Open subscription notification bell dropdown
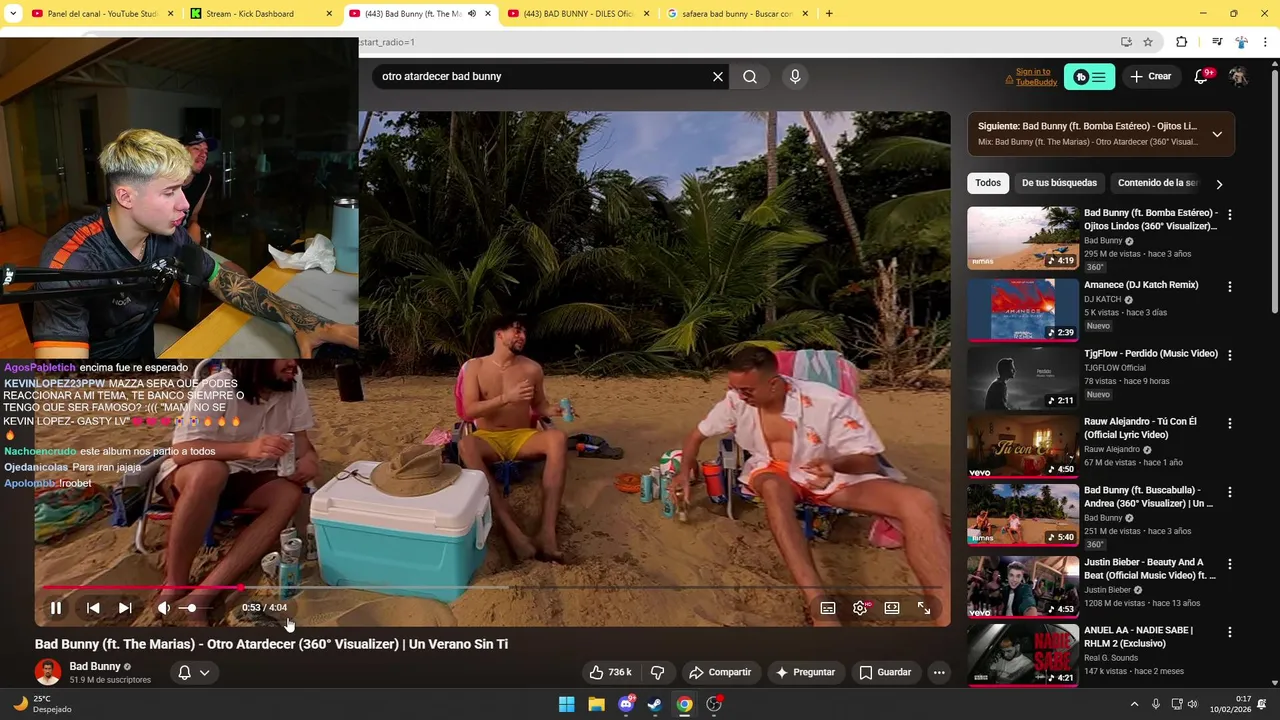 coord(194,672)
